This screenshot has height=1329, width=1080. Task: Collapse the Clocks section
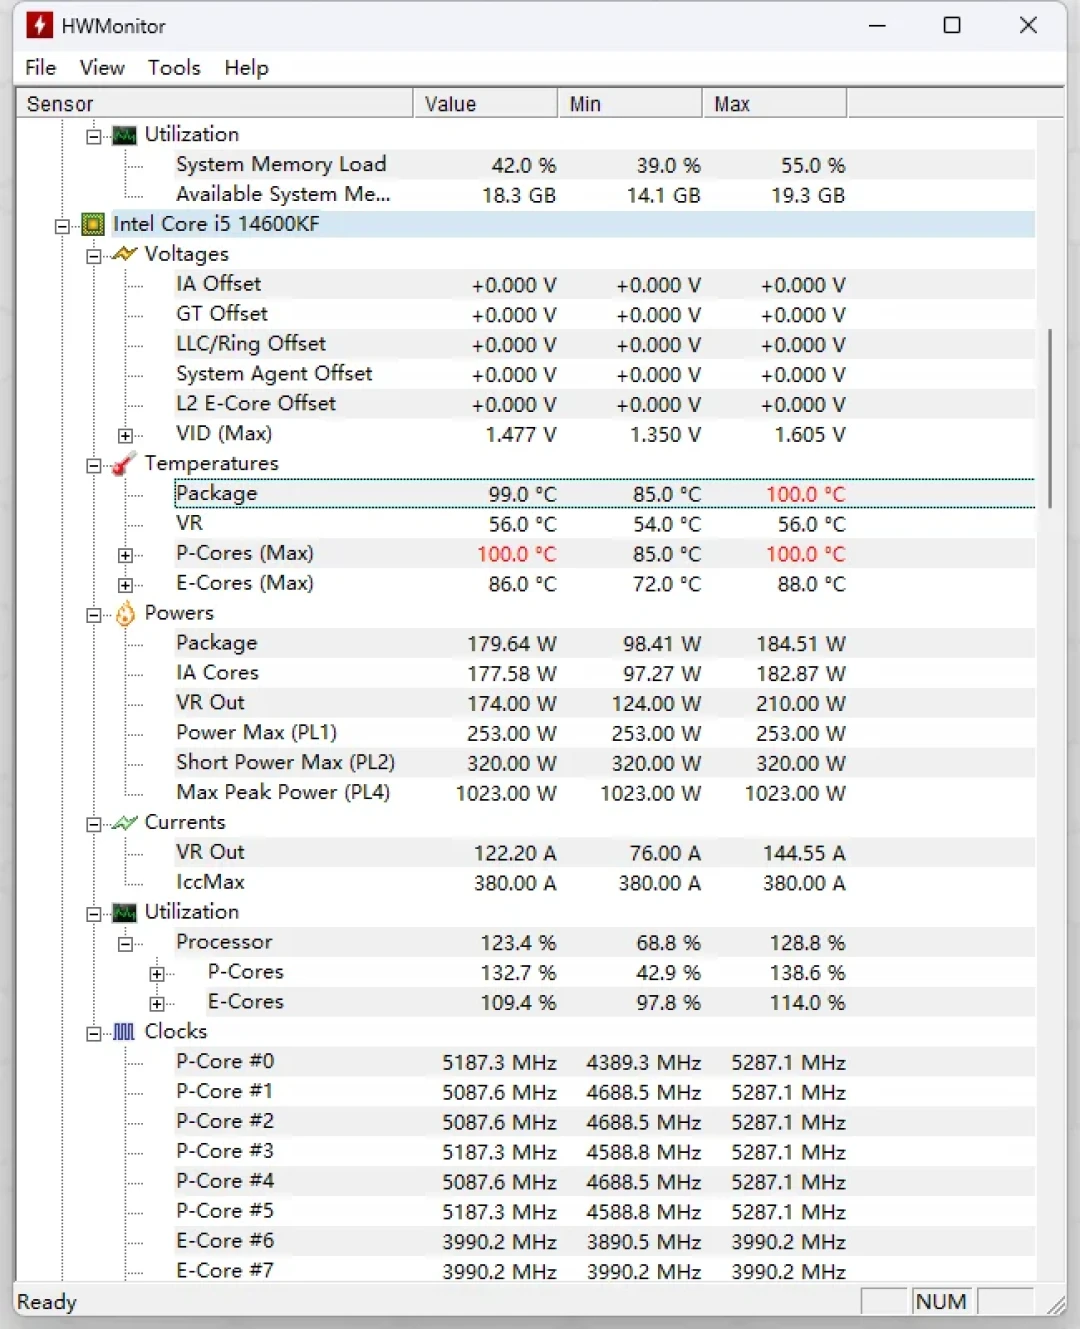click(x=93, y=1033)
